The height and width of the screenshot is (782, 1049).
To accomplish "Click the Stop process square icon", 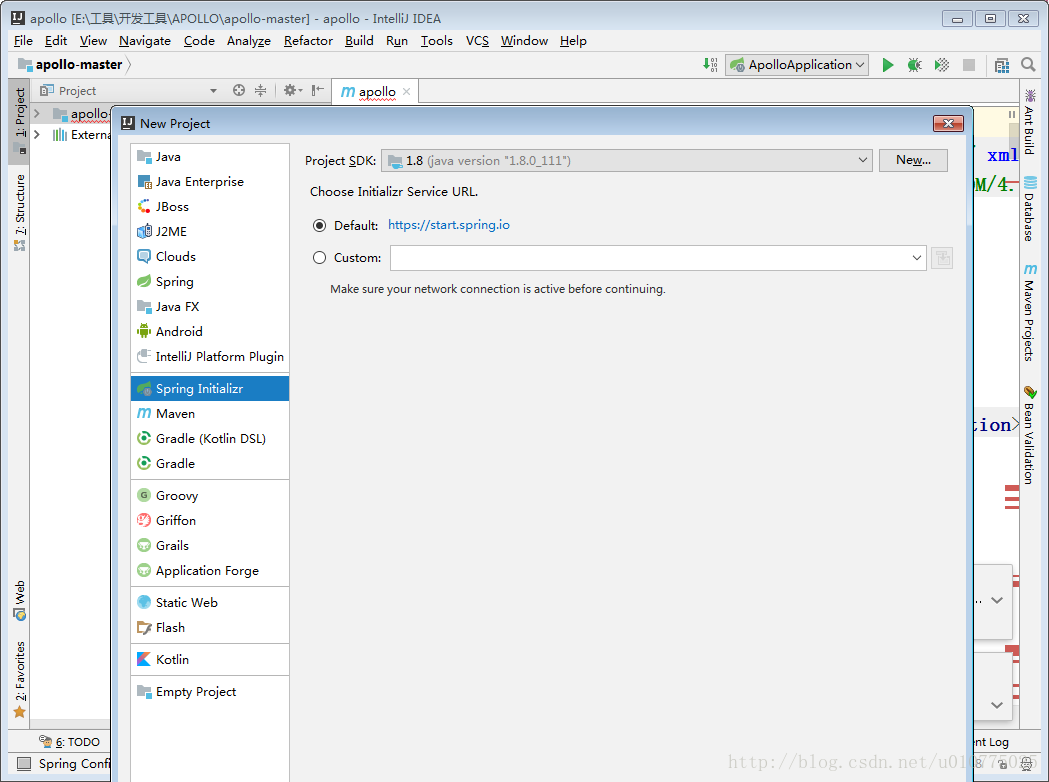I will (969, 65).
